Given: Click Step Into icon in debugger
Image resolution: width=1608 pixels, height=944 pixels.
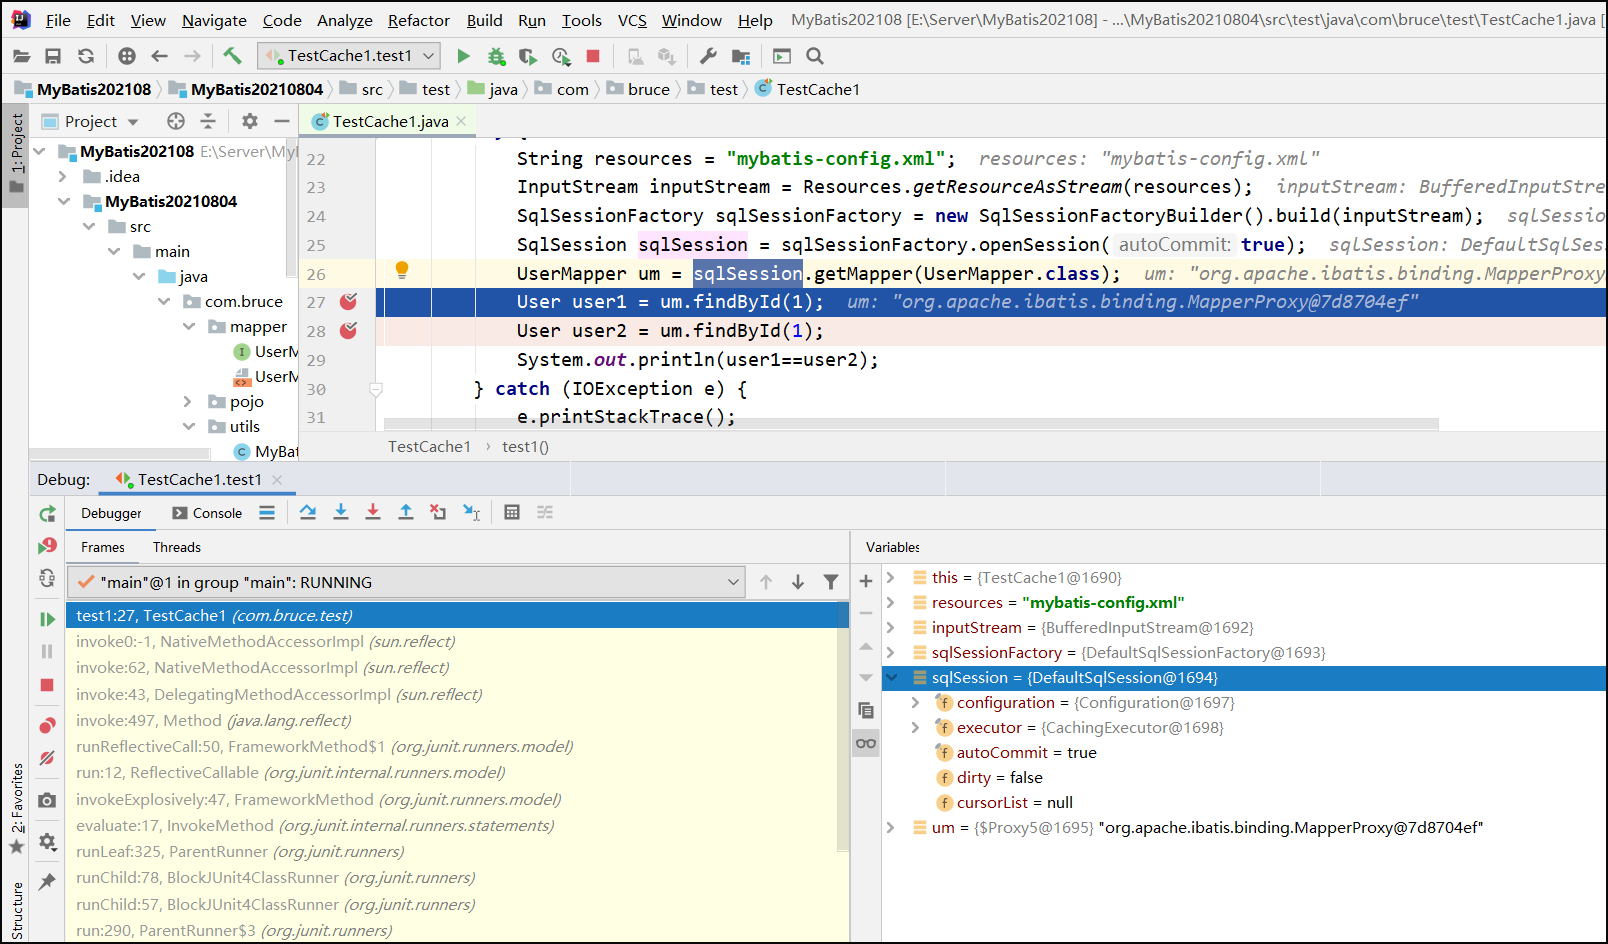Looking at the screenshot, I should coord(341,512).
